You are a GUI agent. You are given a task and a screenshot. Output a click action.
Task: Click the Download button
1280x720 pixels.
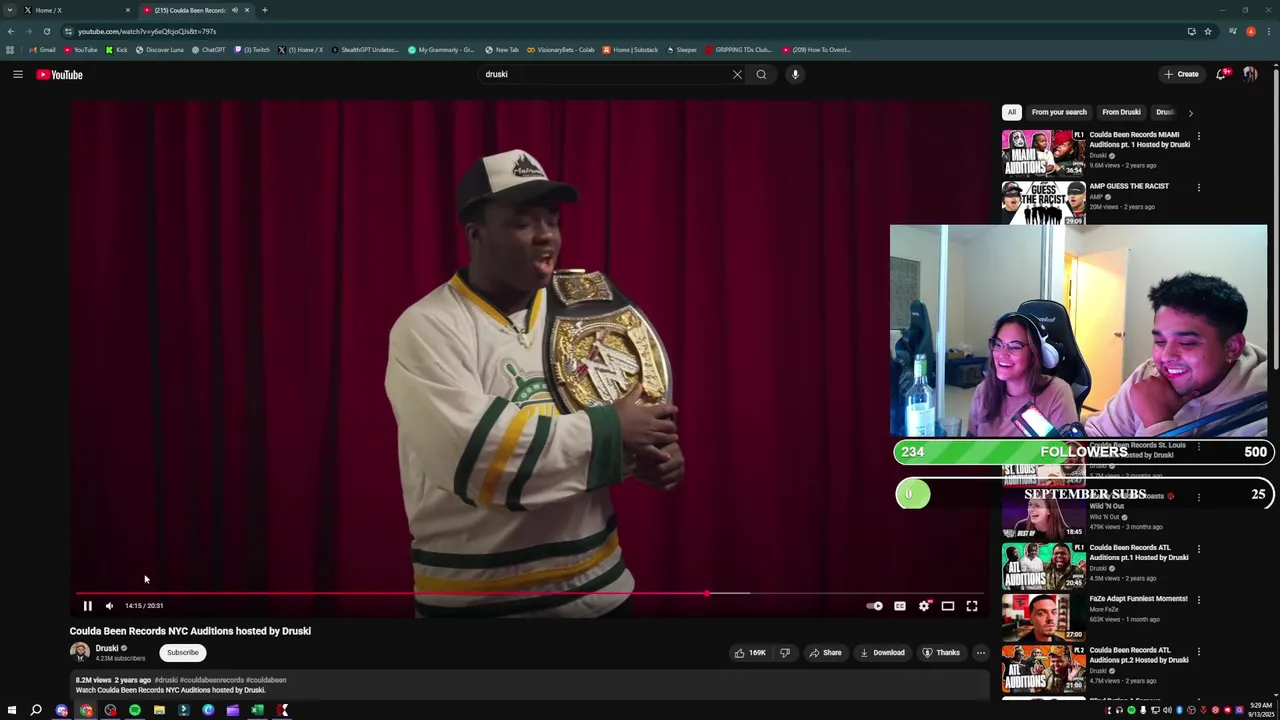pos(882,653)
